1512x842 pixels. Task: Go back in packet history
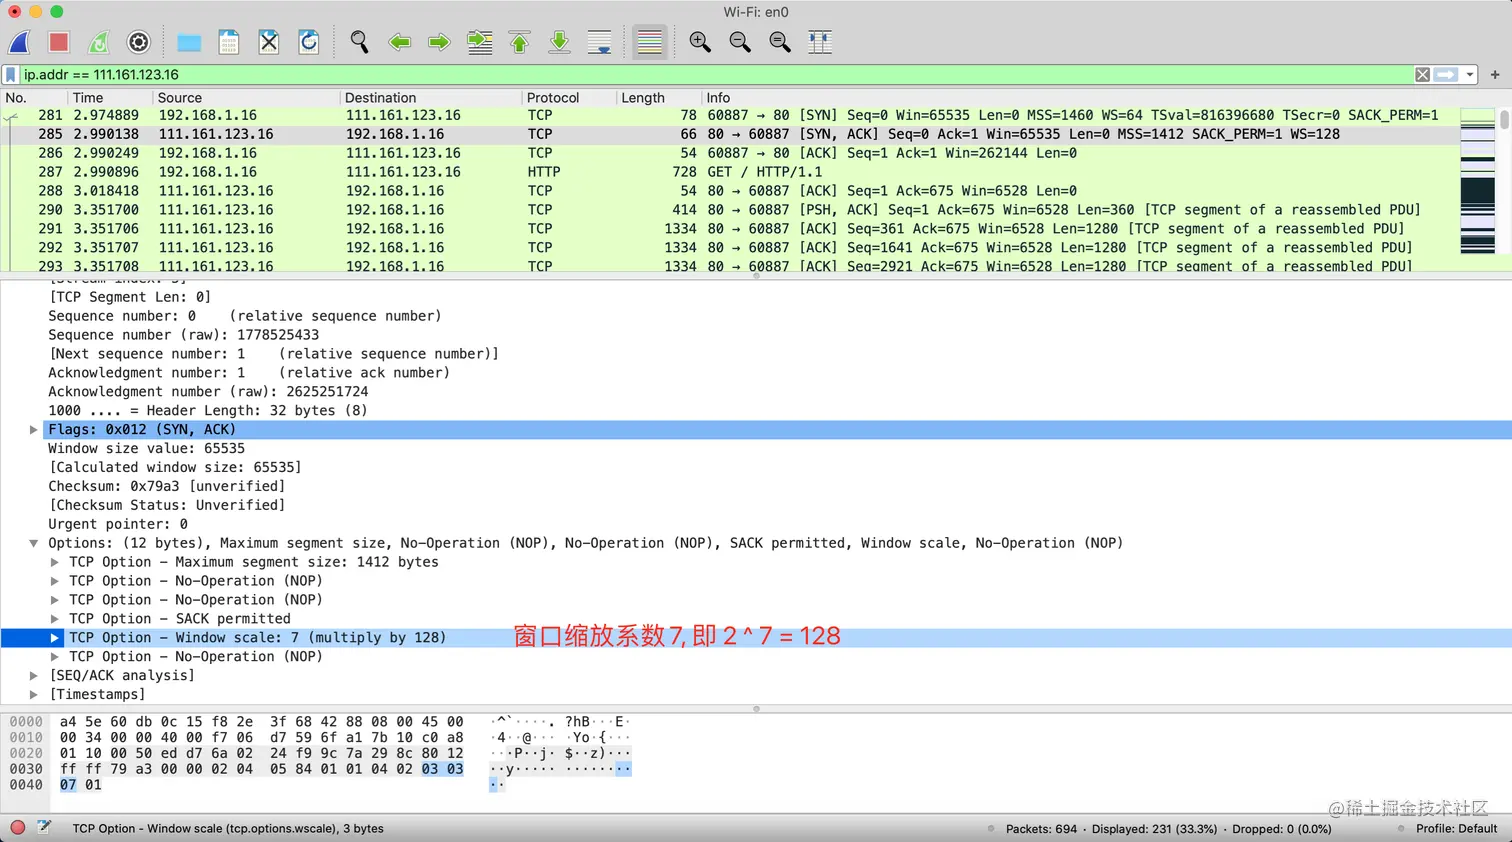400,42
